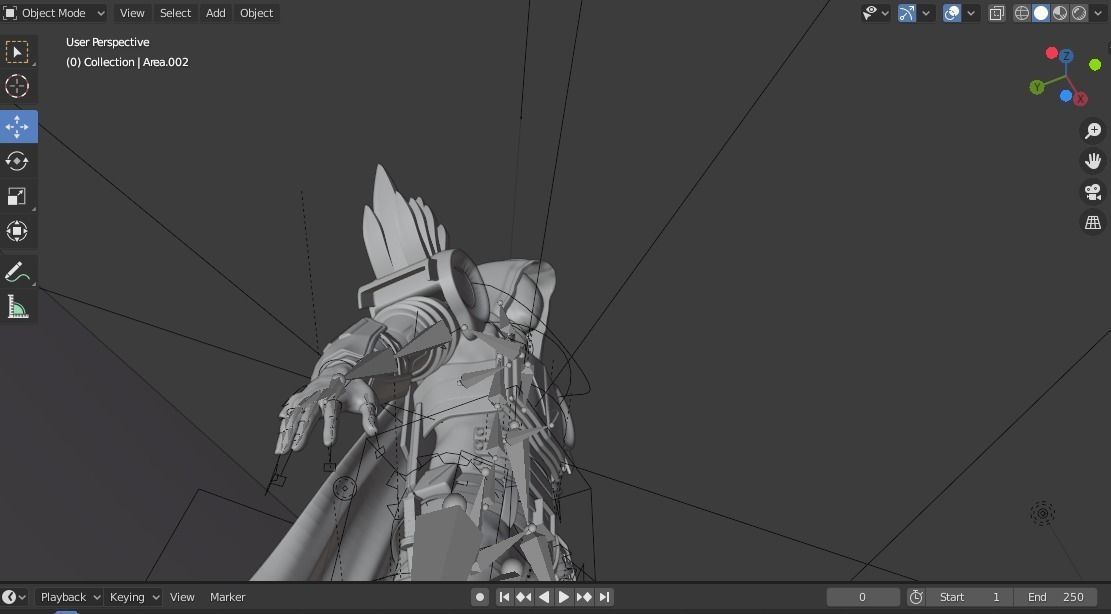The width and height of the screenshot is (1111, 614).
Task: Toggle Show Overlays button
Action: coord(952,13)
